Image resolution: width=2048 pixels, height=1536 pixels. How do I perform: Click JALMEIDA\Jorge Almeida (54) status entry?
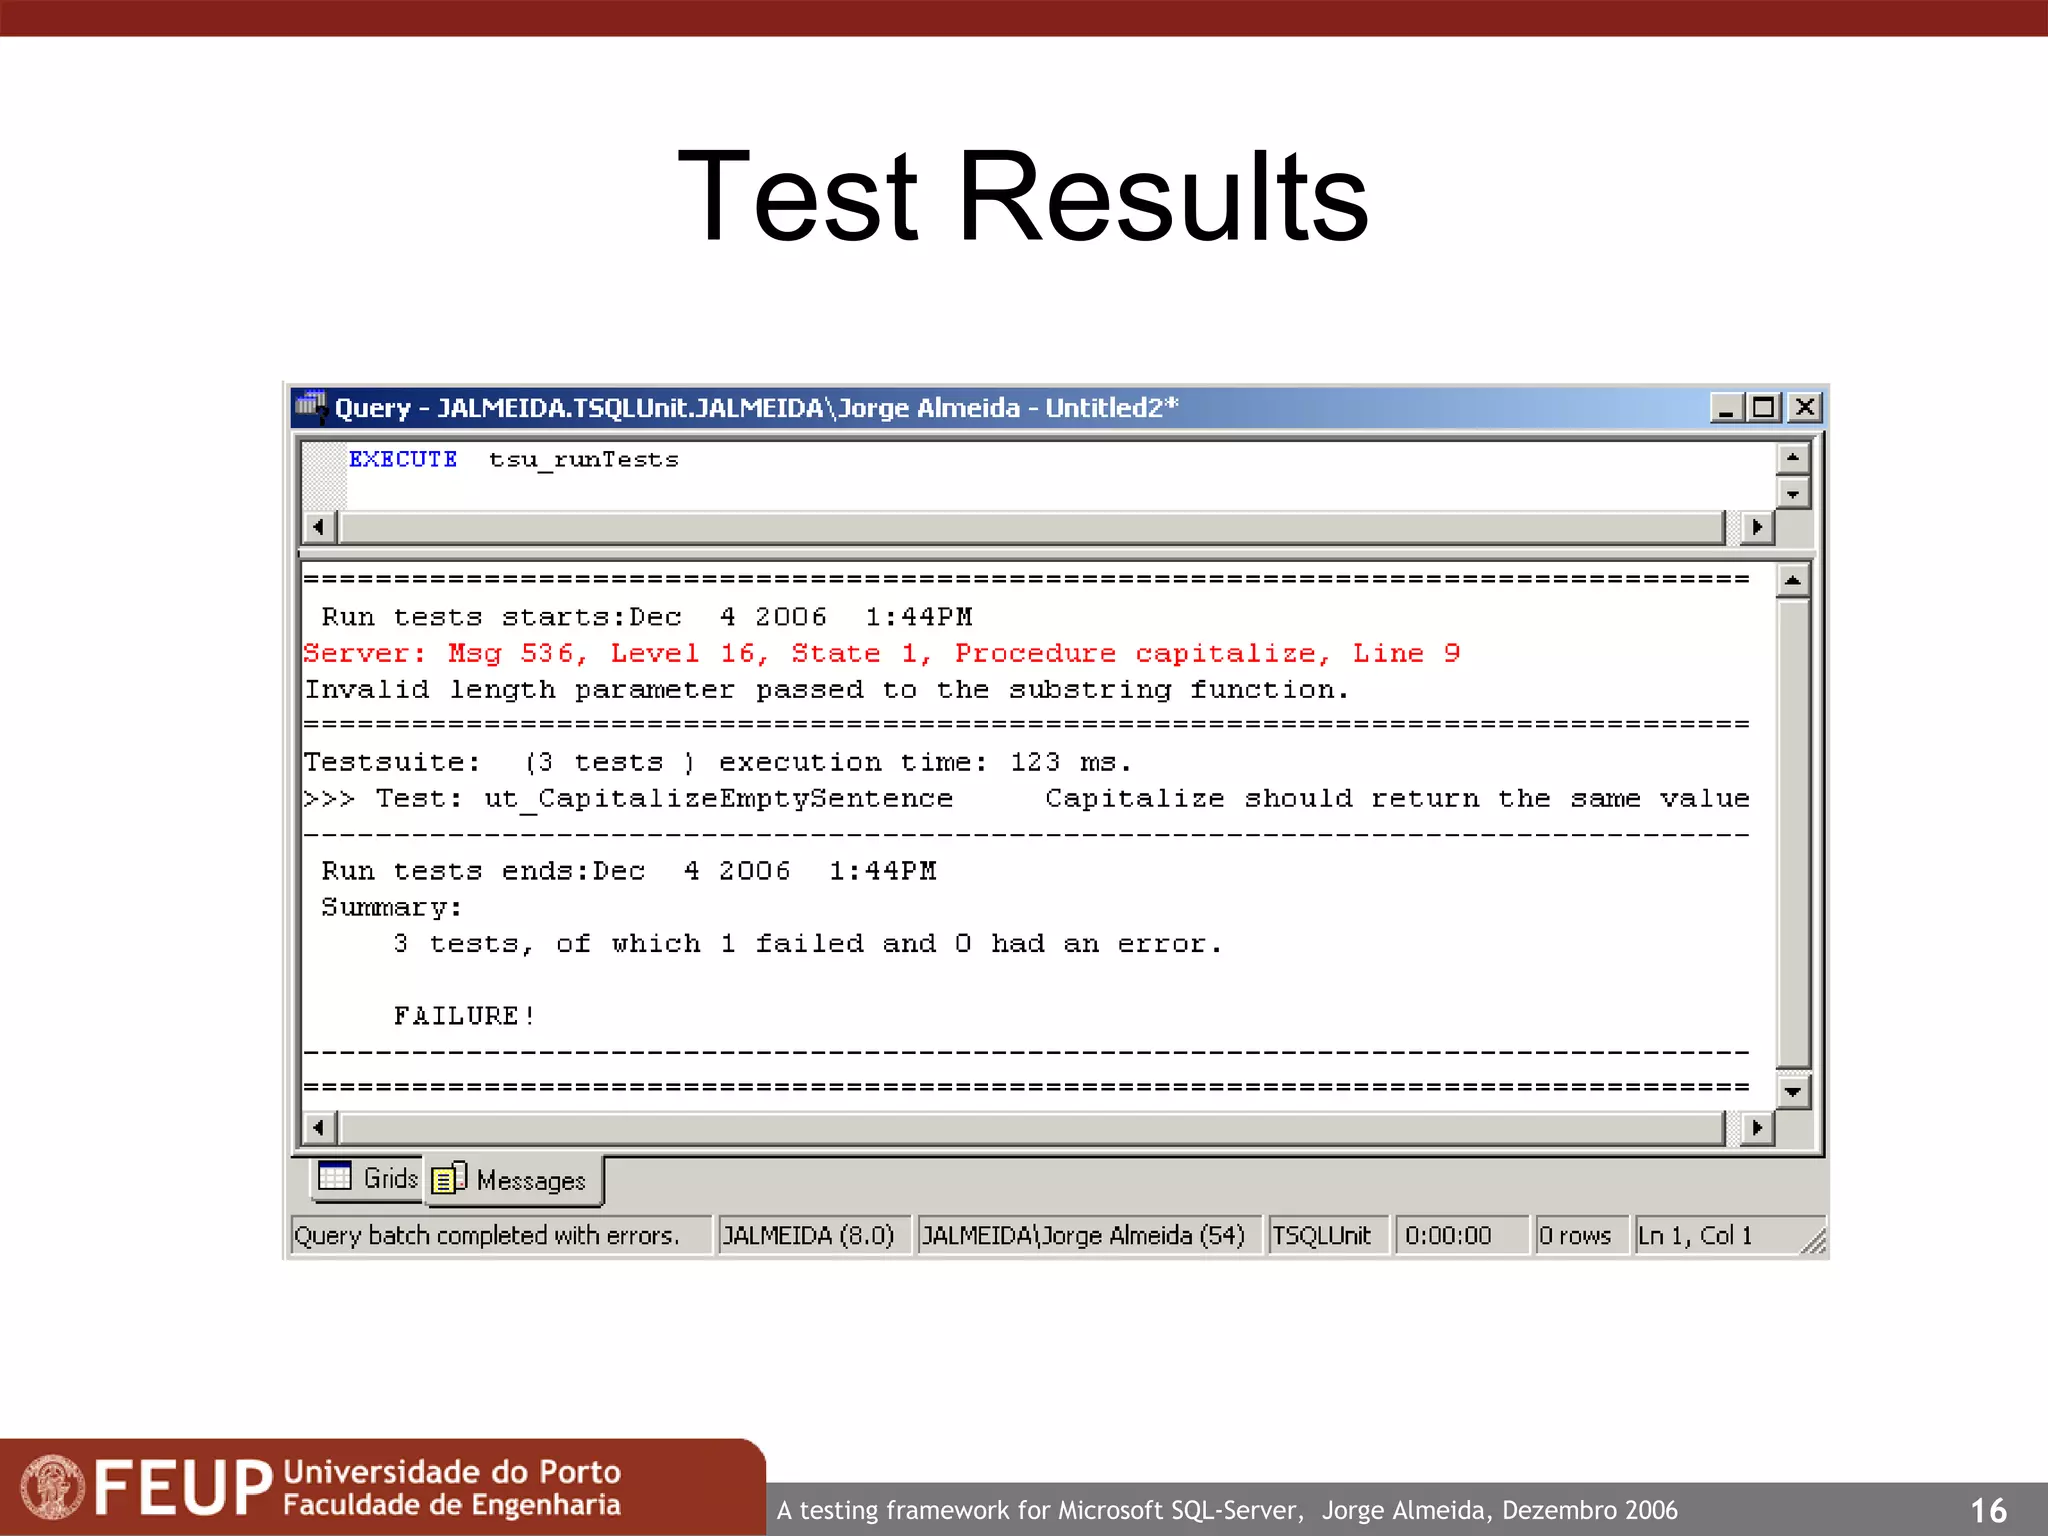[1088, 1235]
